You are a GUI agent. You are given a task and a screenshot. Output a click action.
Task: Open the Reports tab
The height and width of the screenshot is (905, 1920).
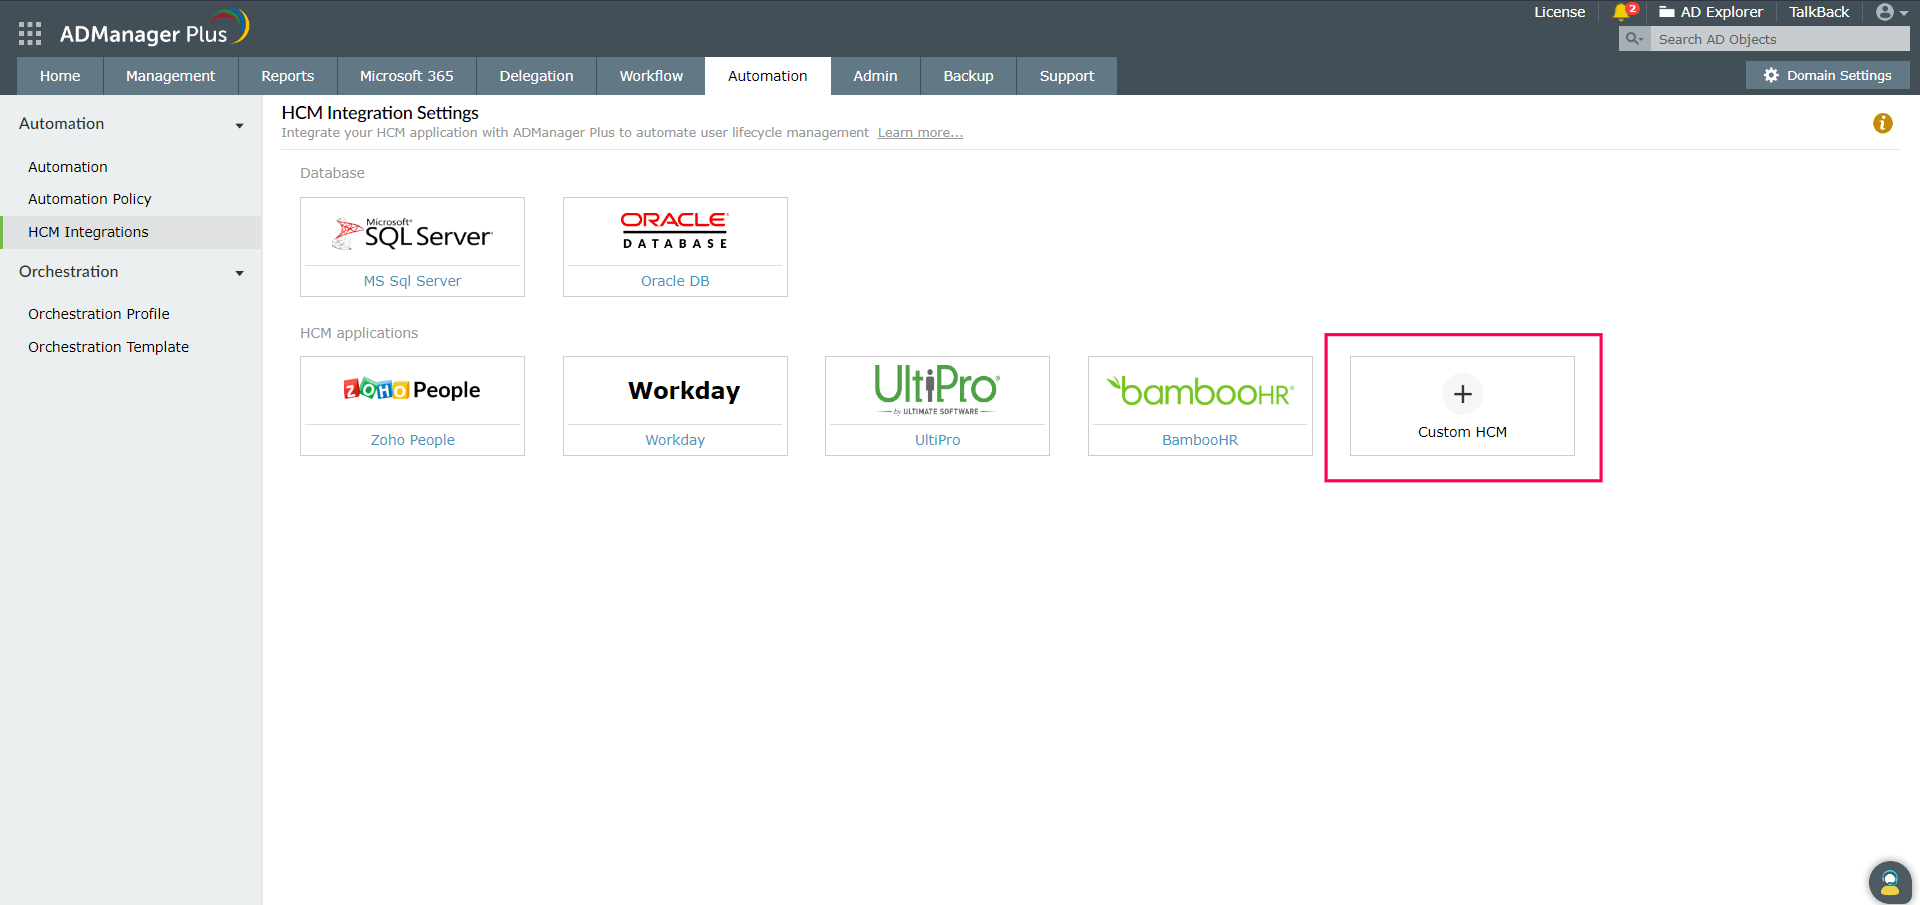coord(288,76)
